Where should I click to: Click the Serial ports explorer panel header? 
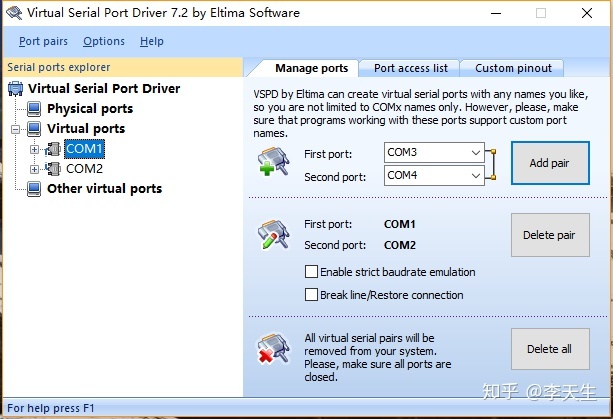coord(123,67)
